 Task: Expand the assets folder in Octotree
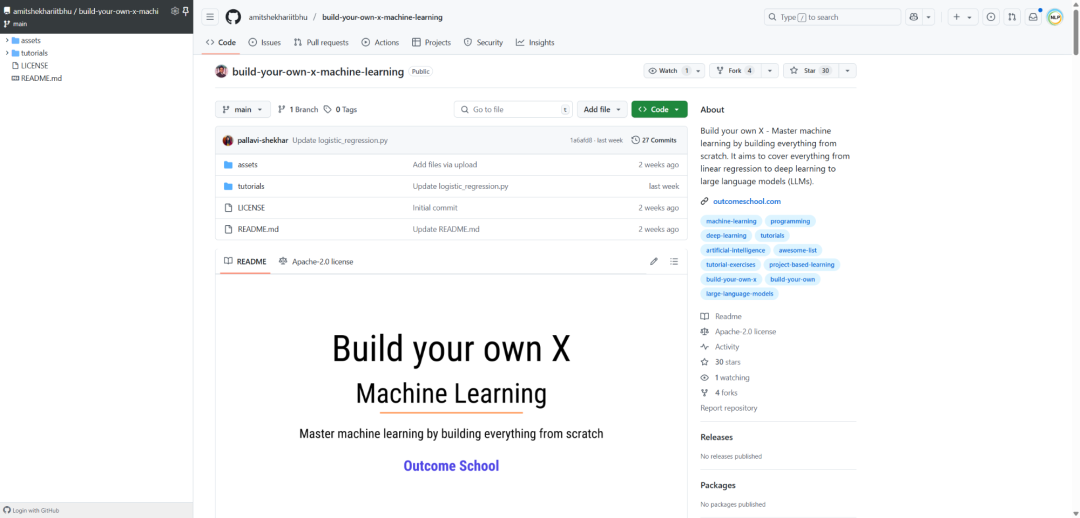click(x=7, y=40)
